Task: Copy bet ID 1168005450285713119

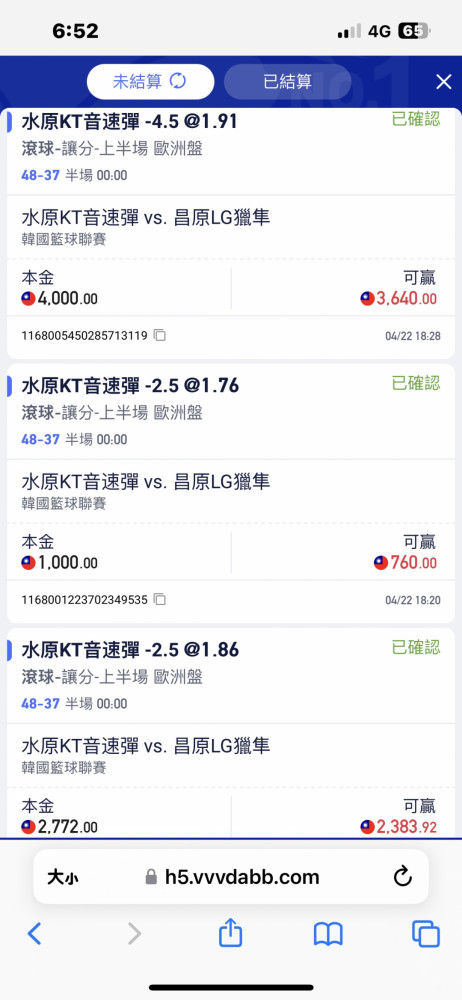Action: [x=160, y=335]
